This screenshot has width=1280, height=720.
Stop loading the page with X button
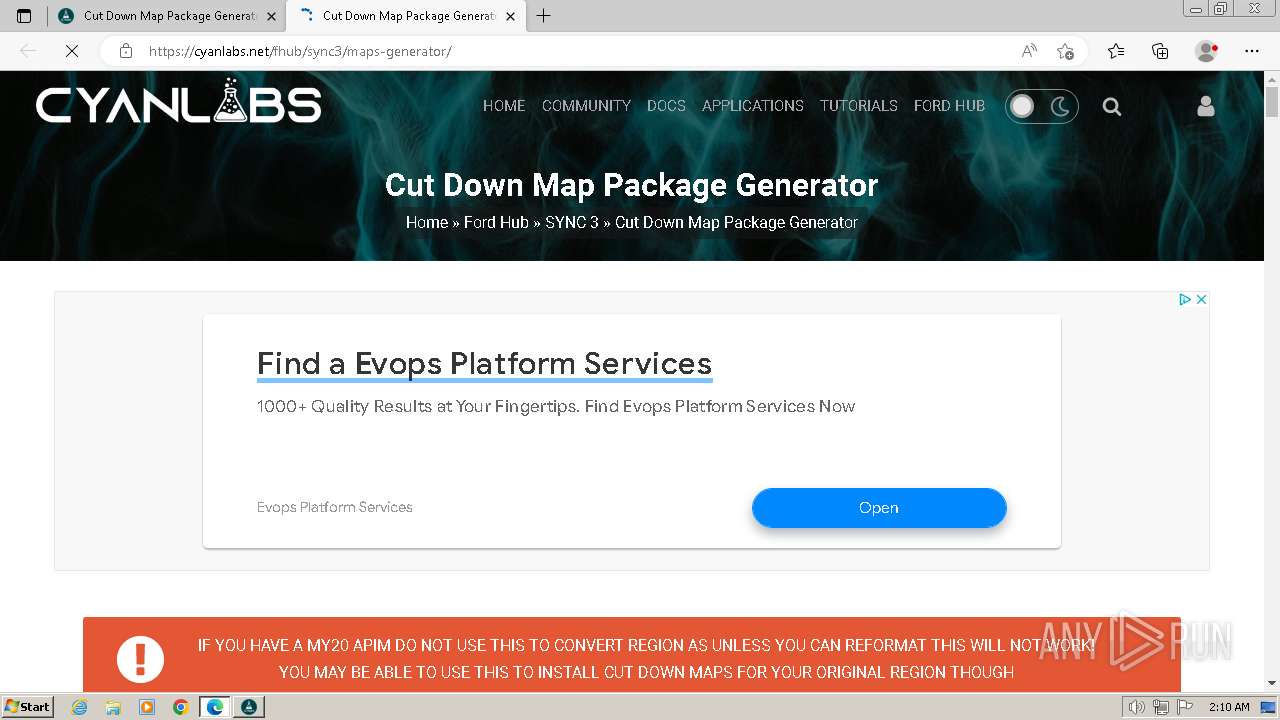tap(72, 51)
